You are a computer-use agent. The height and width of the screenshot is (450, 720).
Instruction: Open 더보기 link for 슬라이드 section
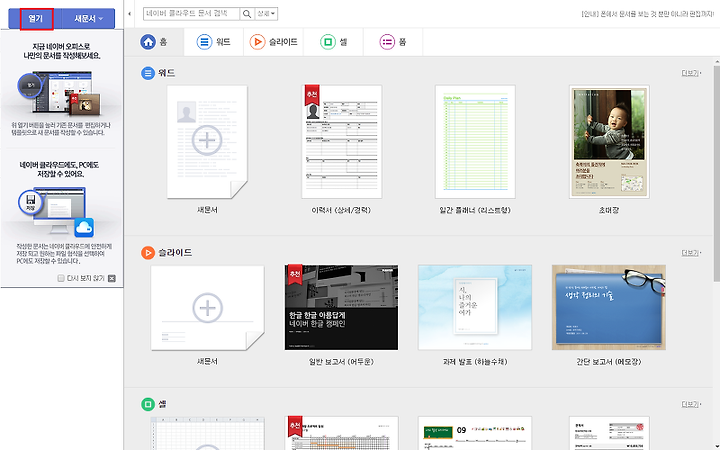[691, 253]
